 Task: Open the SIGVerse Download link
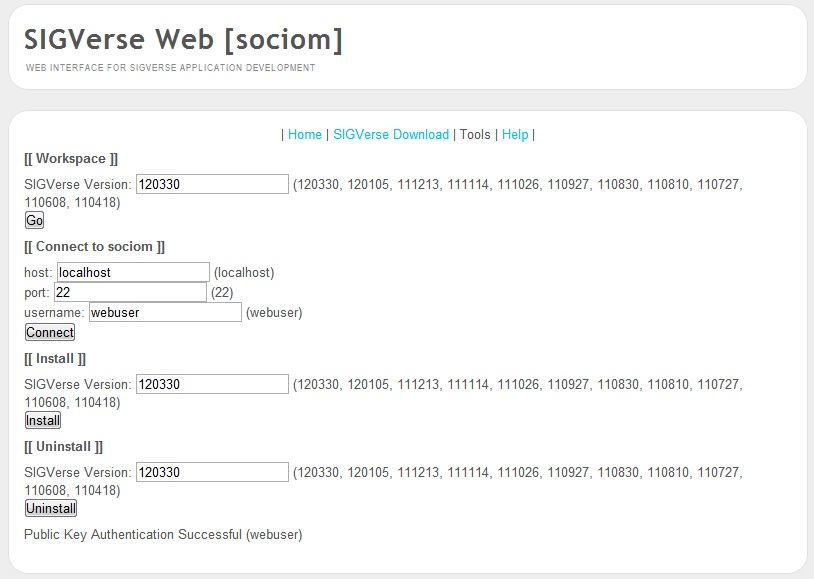[x=391, y=134]
